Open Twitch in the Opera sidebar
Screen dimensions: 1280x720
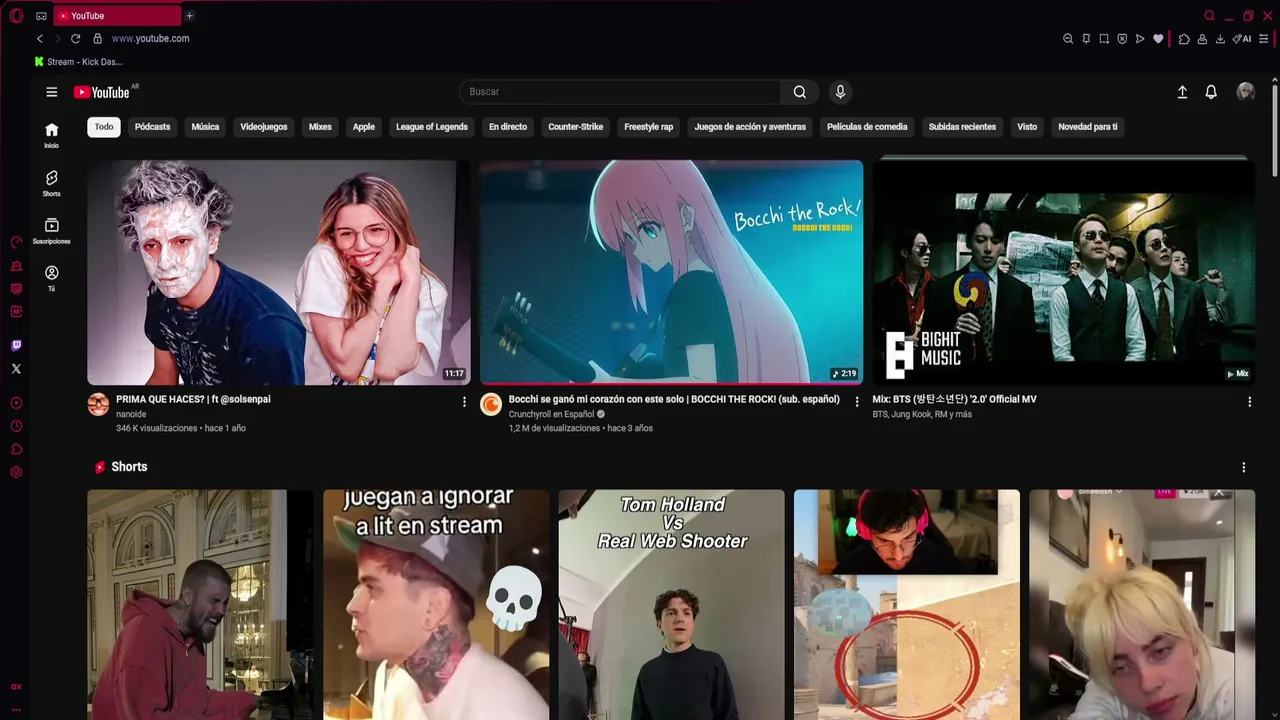click(16, 346)
